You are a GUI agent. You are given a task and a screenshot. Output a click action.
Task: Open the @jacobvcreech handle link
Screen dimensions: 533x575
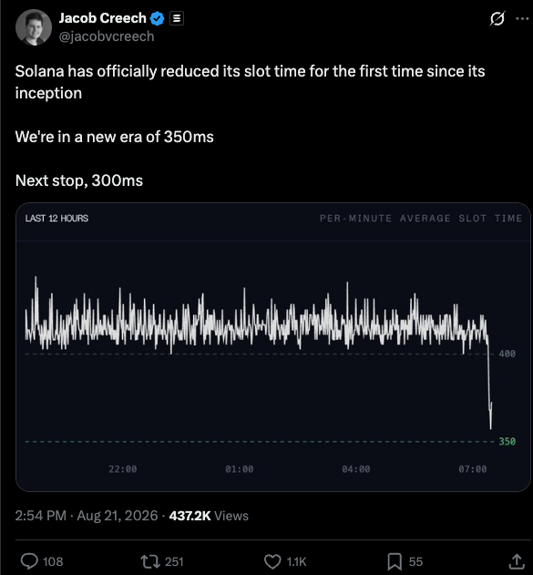(x=106, y=37)
